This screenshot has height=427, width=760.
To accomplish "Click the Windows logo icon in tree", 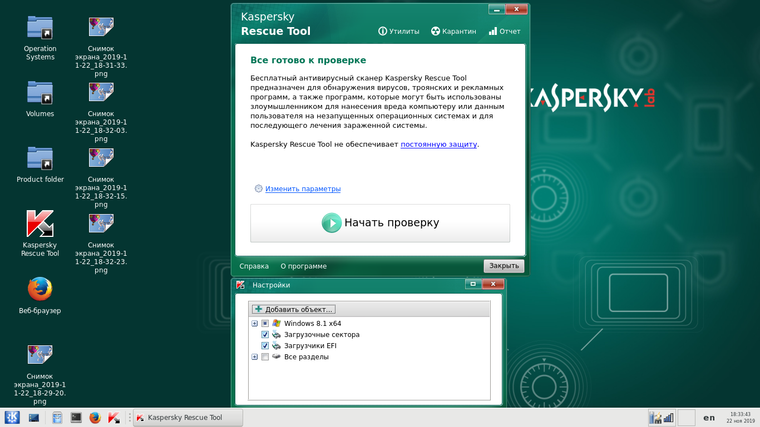I will click(x=276, y=323).
